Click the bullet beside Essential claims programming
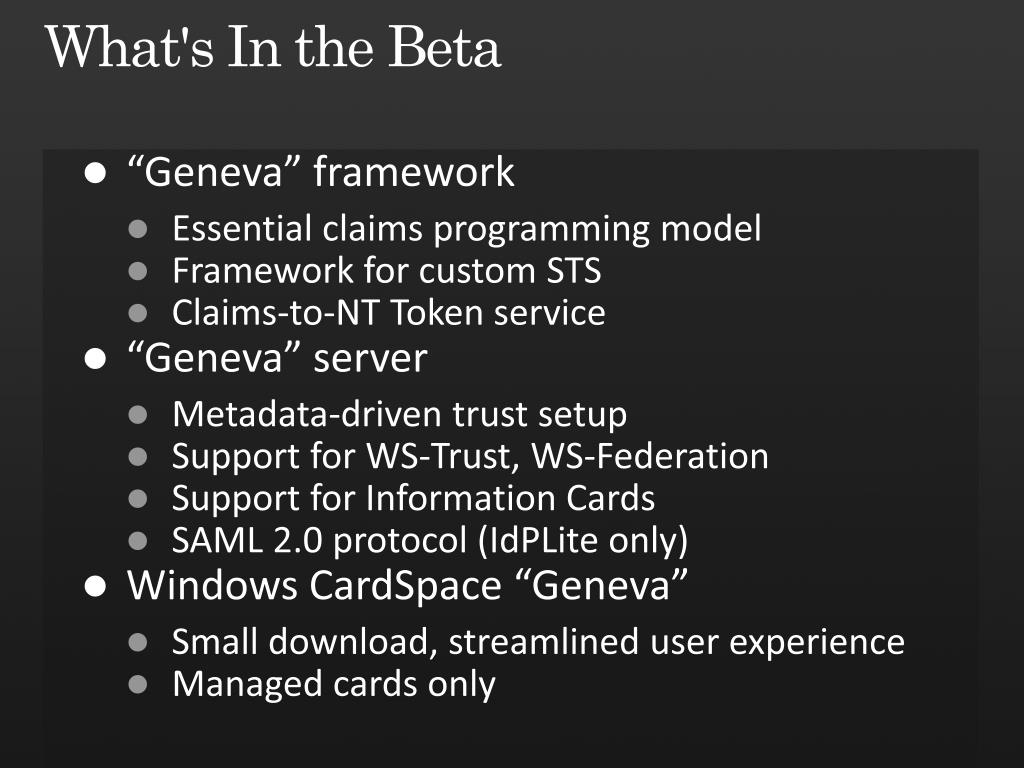Viewport: 1024px width, 768px height. tap(138, 229)
